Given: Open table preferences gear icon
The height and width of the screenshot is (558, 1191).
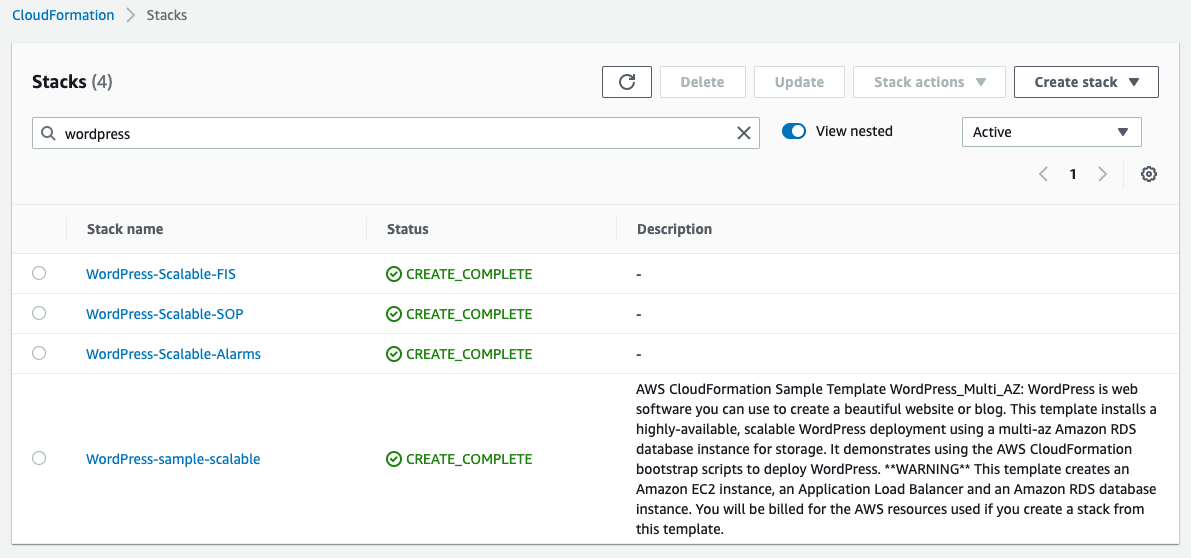Looking at the screenshot, I should [x=1148, y=175].
